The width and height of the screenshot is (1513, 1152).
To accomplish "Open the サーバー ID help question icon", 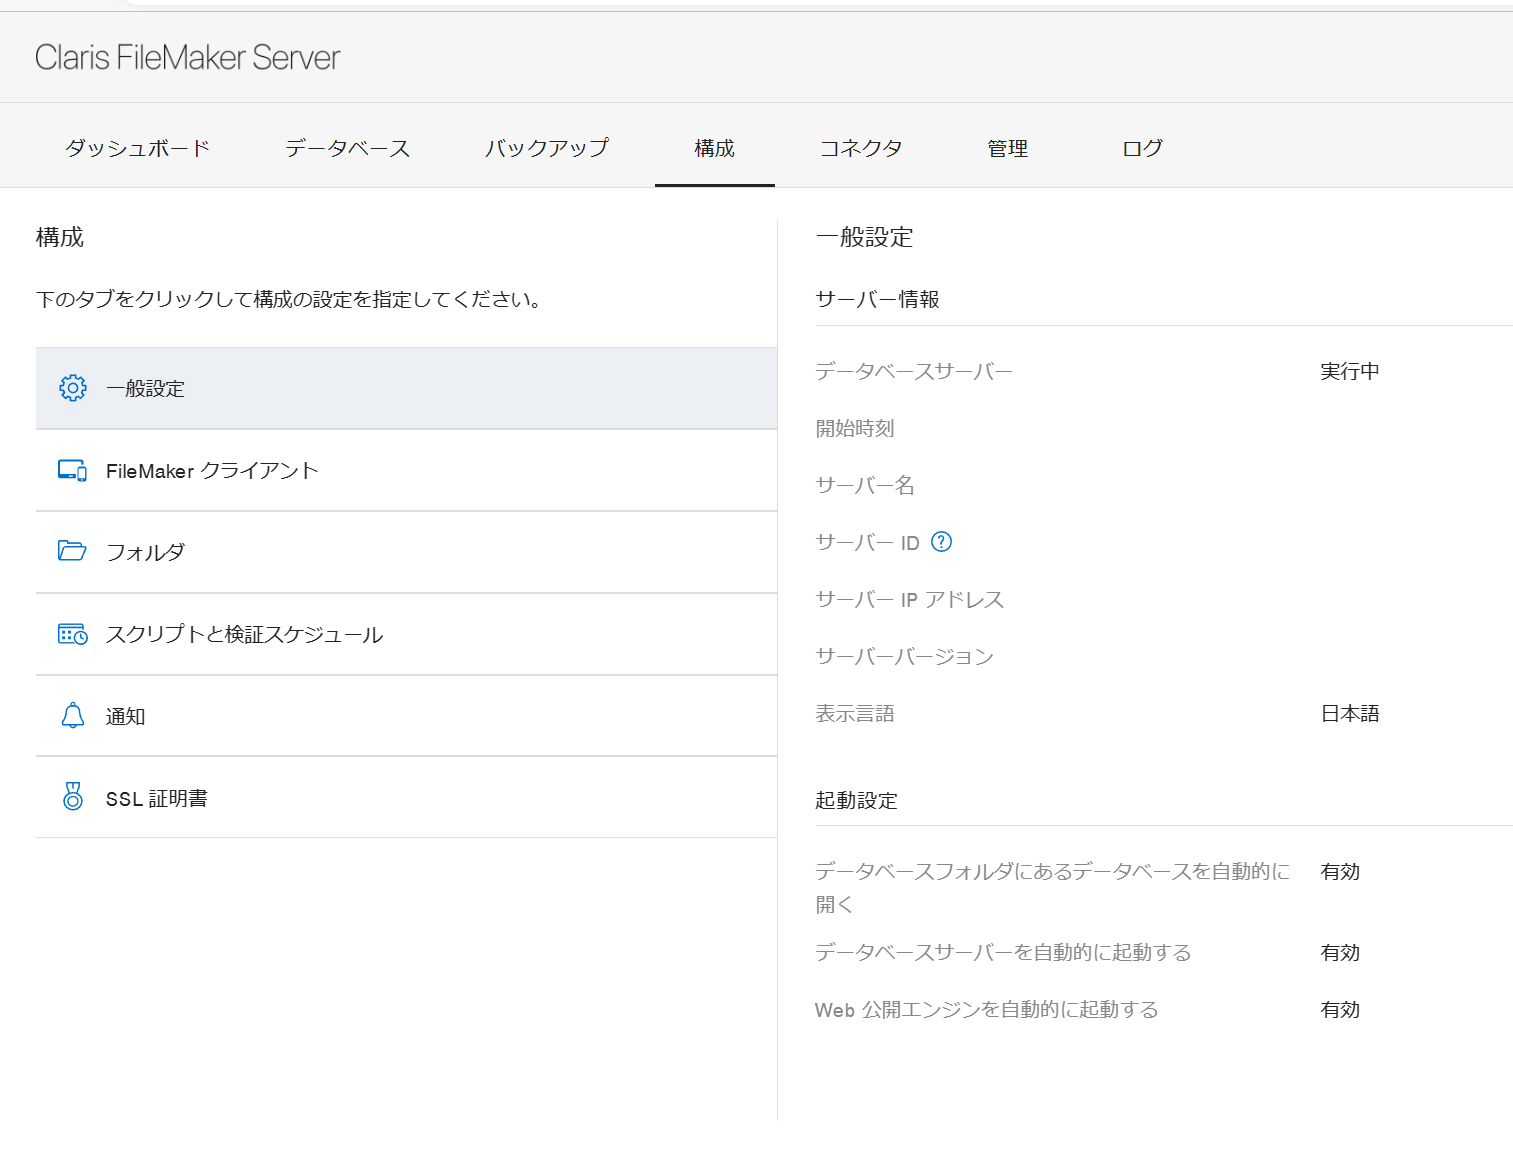I will click(941, 542).
